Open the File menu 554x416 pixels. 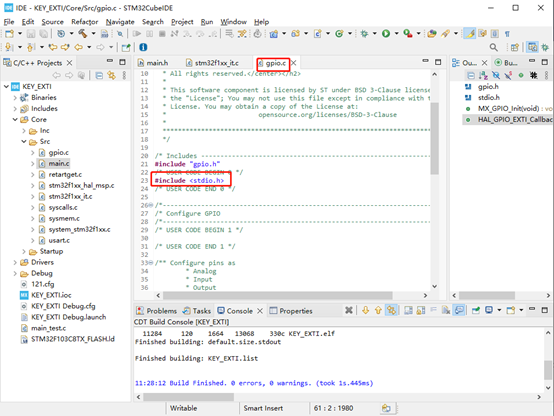[9, 22]
